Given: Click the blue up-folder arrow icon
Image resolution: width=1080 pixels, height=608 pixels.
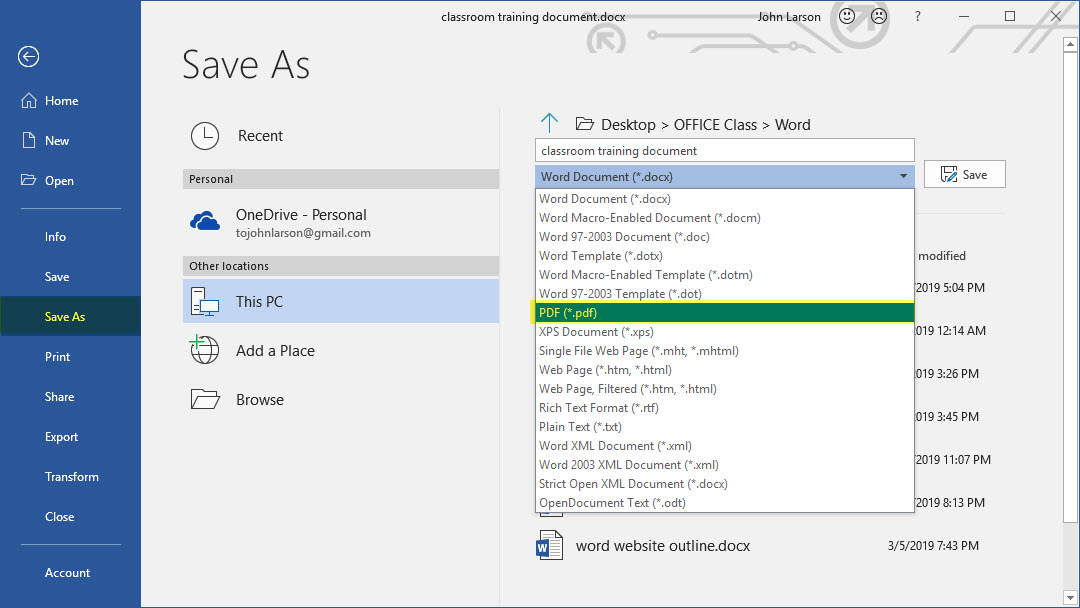Looking at the screenshot, I should pos(549,124).
